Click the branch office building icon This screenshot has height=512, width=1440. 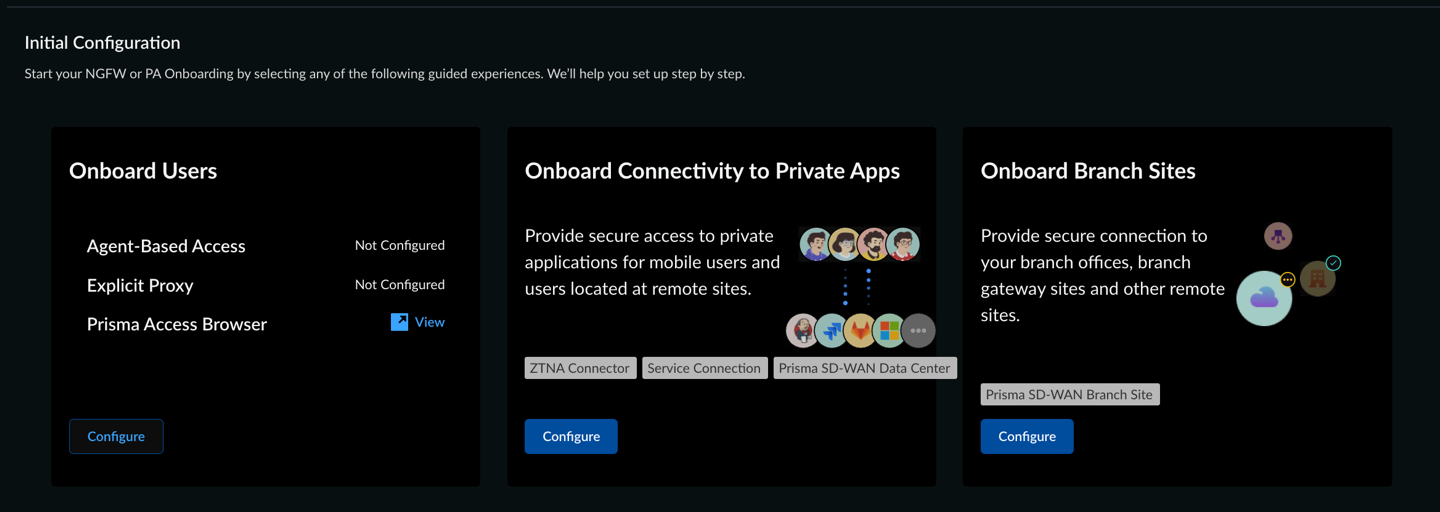tap(1317, 279)
